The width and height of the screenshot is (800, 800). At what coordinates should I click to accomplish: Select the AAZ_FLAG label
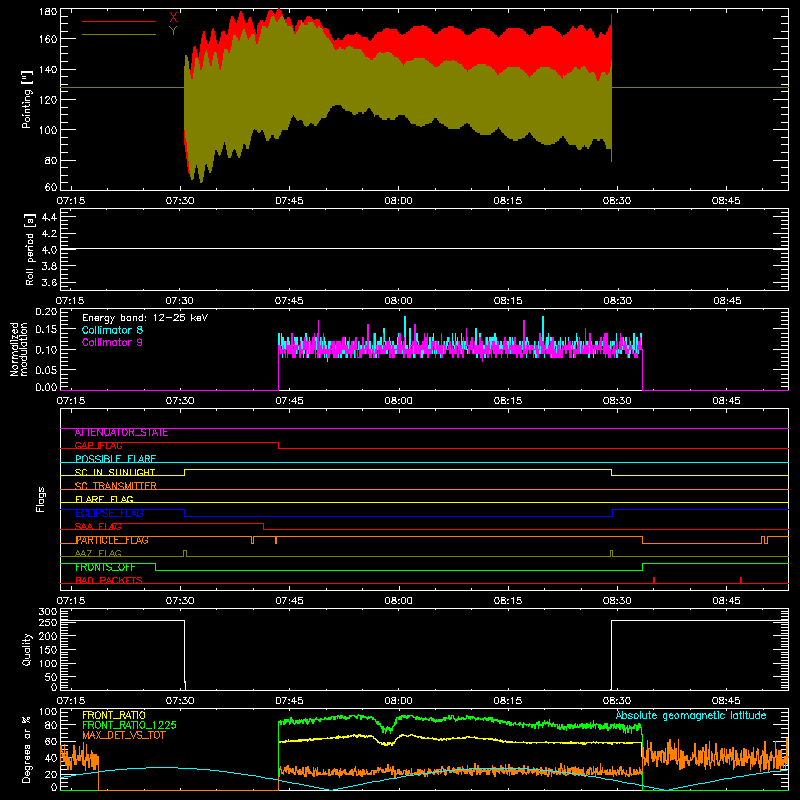[x=98, y=554]
